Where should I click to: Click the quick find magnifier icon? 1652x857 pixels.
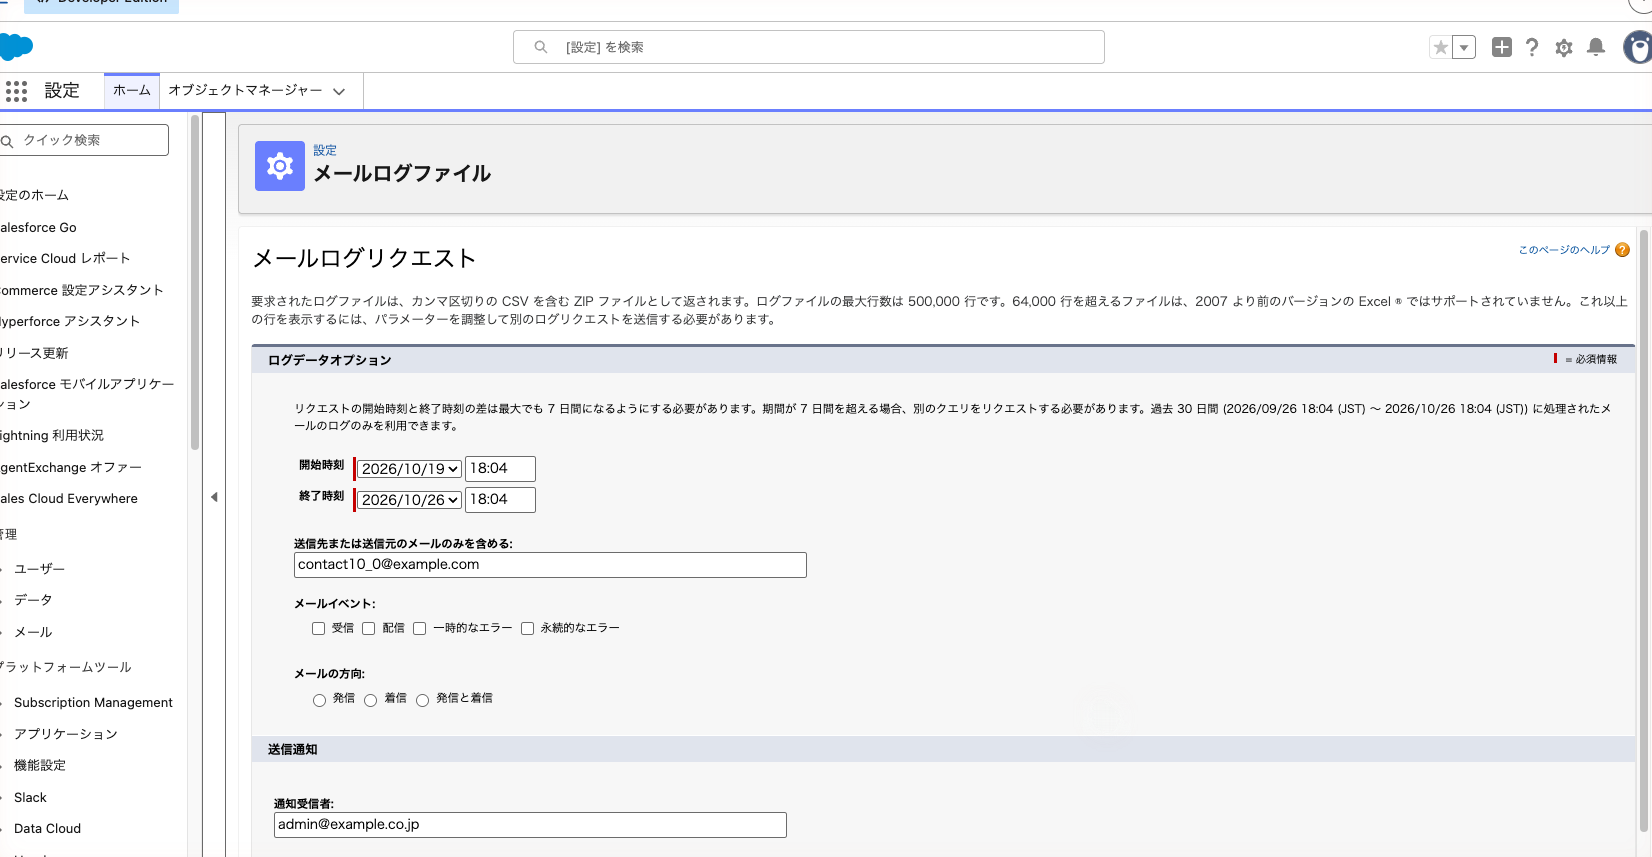pos(7,141)
